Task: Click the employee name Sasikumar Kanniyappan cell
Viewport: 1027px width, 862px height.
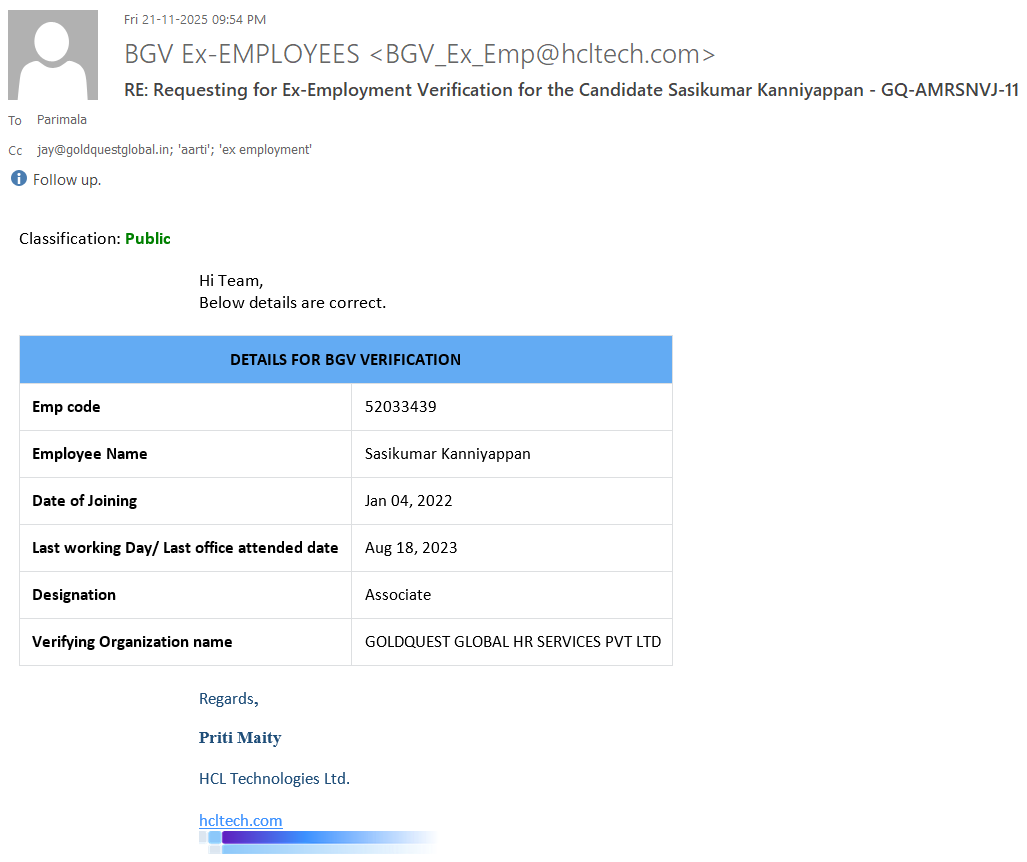Action: (x=447, y=454)
